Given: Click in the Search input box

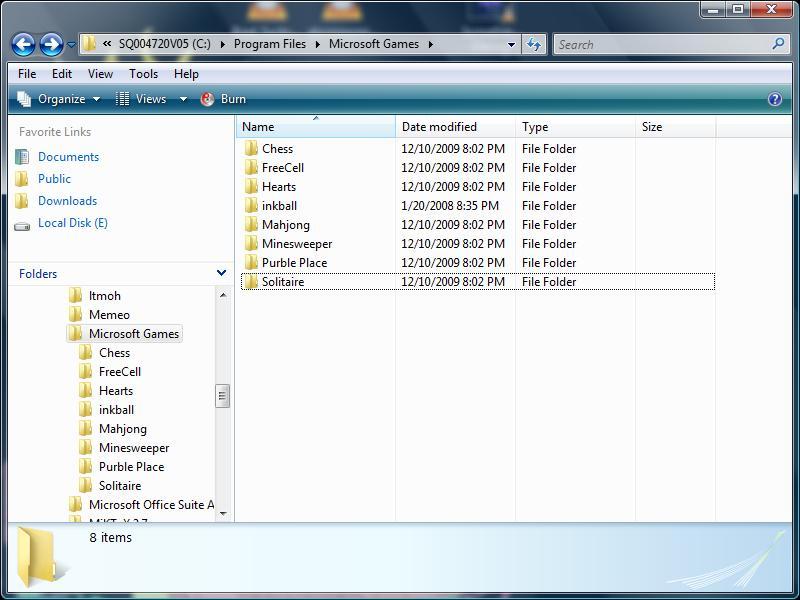Looking at the screenshot, I should click(660, 44).
